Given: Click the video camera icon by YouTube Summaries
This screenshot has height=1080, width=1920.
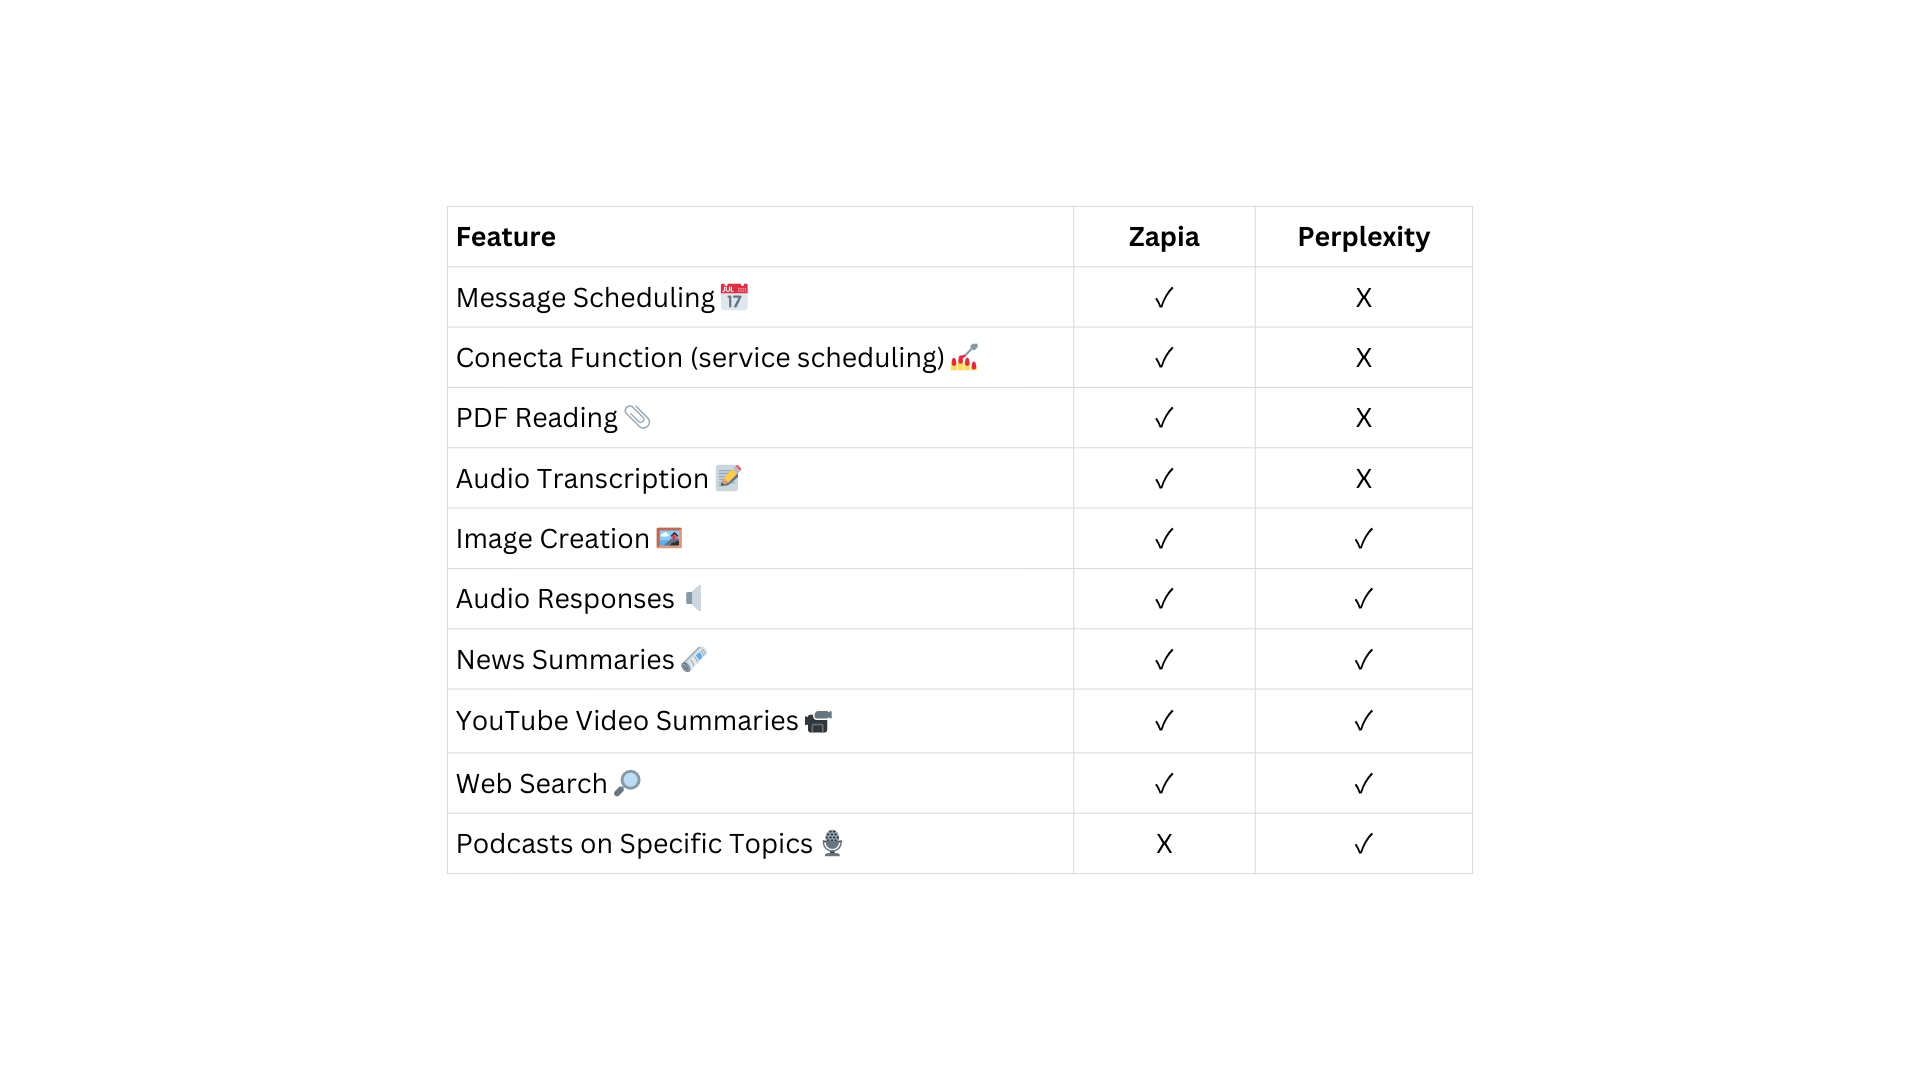Looking at the screenshot, I should [x=818, y=721].
